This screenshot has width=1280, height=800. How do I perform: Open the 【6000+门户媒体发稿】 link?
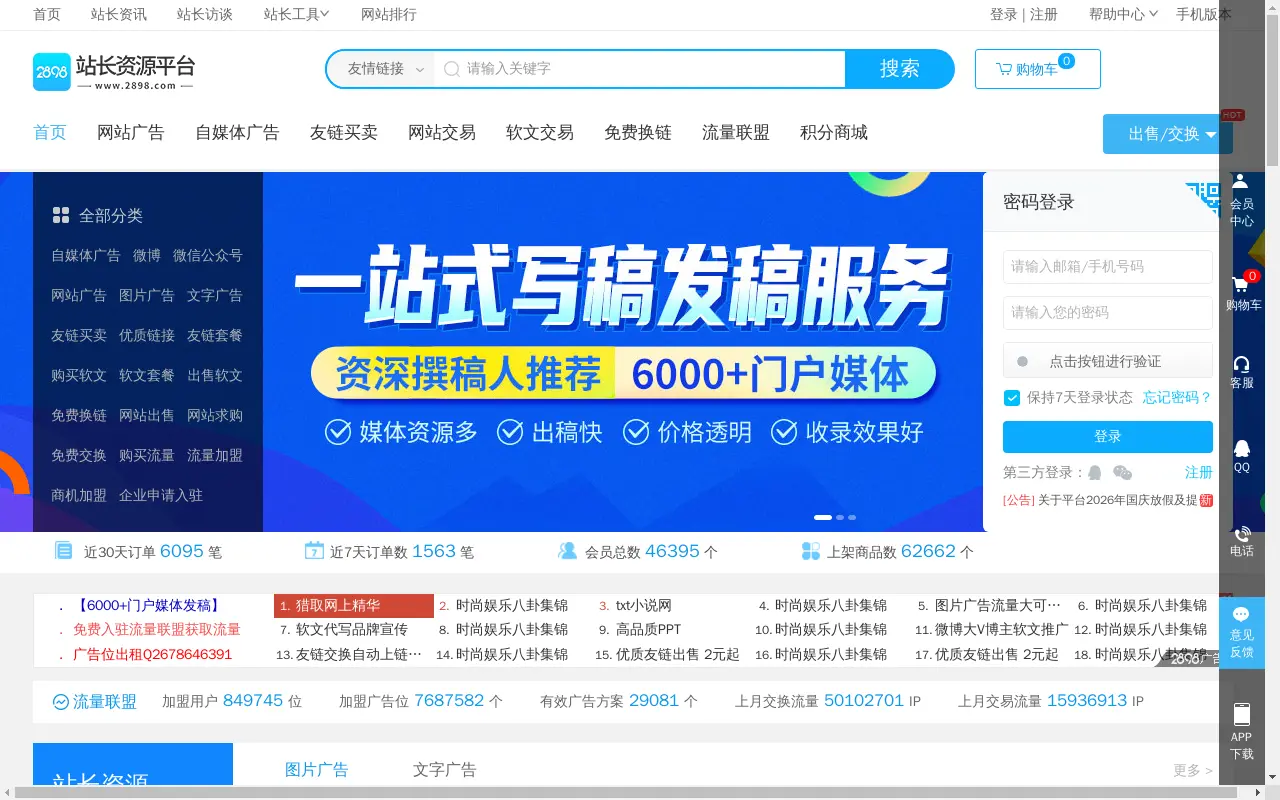click(148, 606)
